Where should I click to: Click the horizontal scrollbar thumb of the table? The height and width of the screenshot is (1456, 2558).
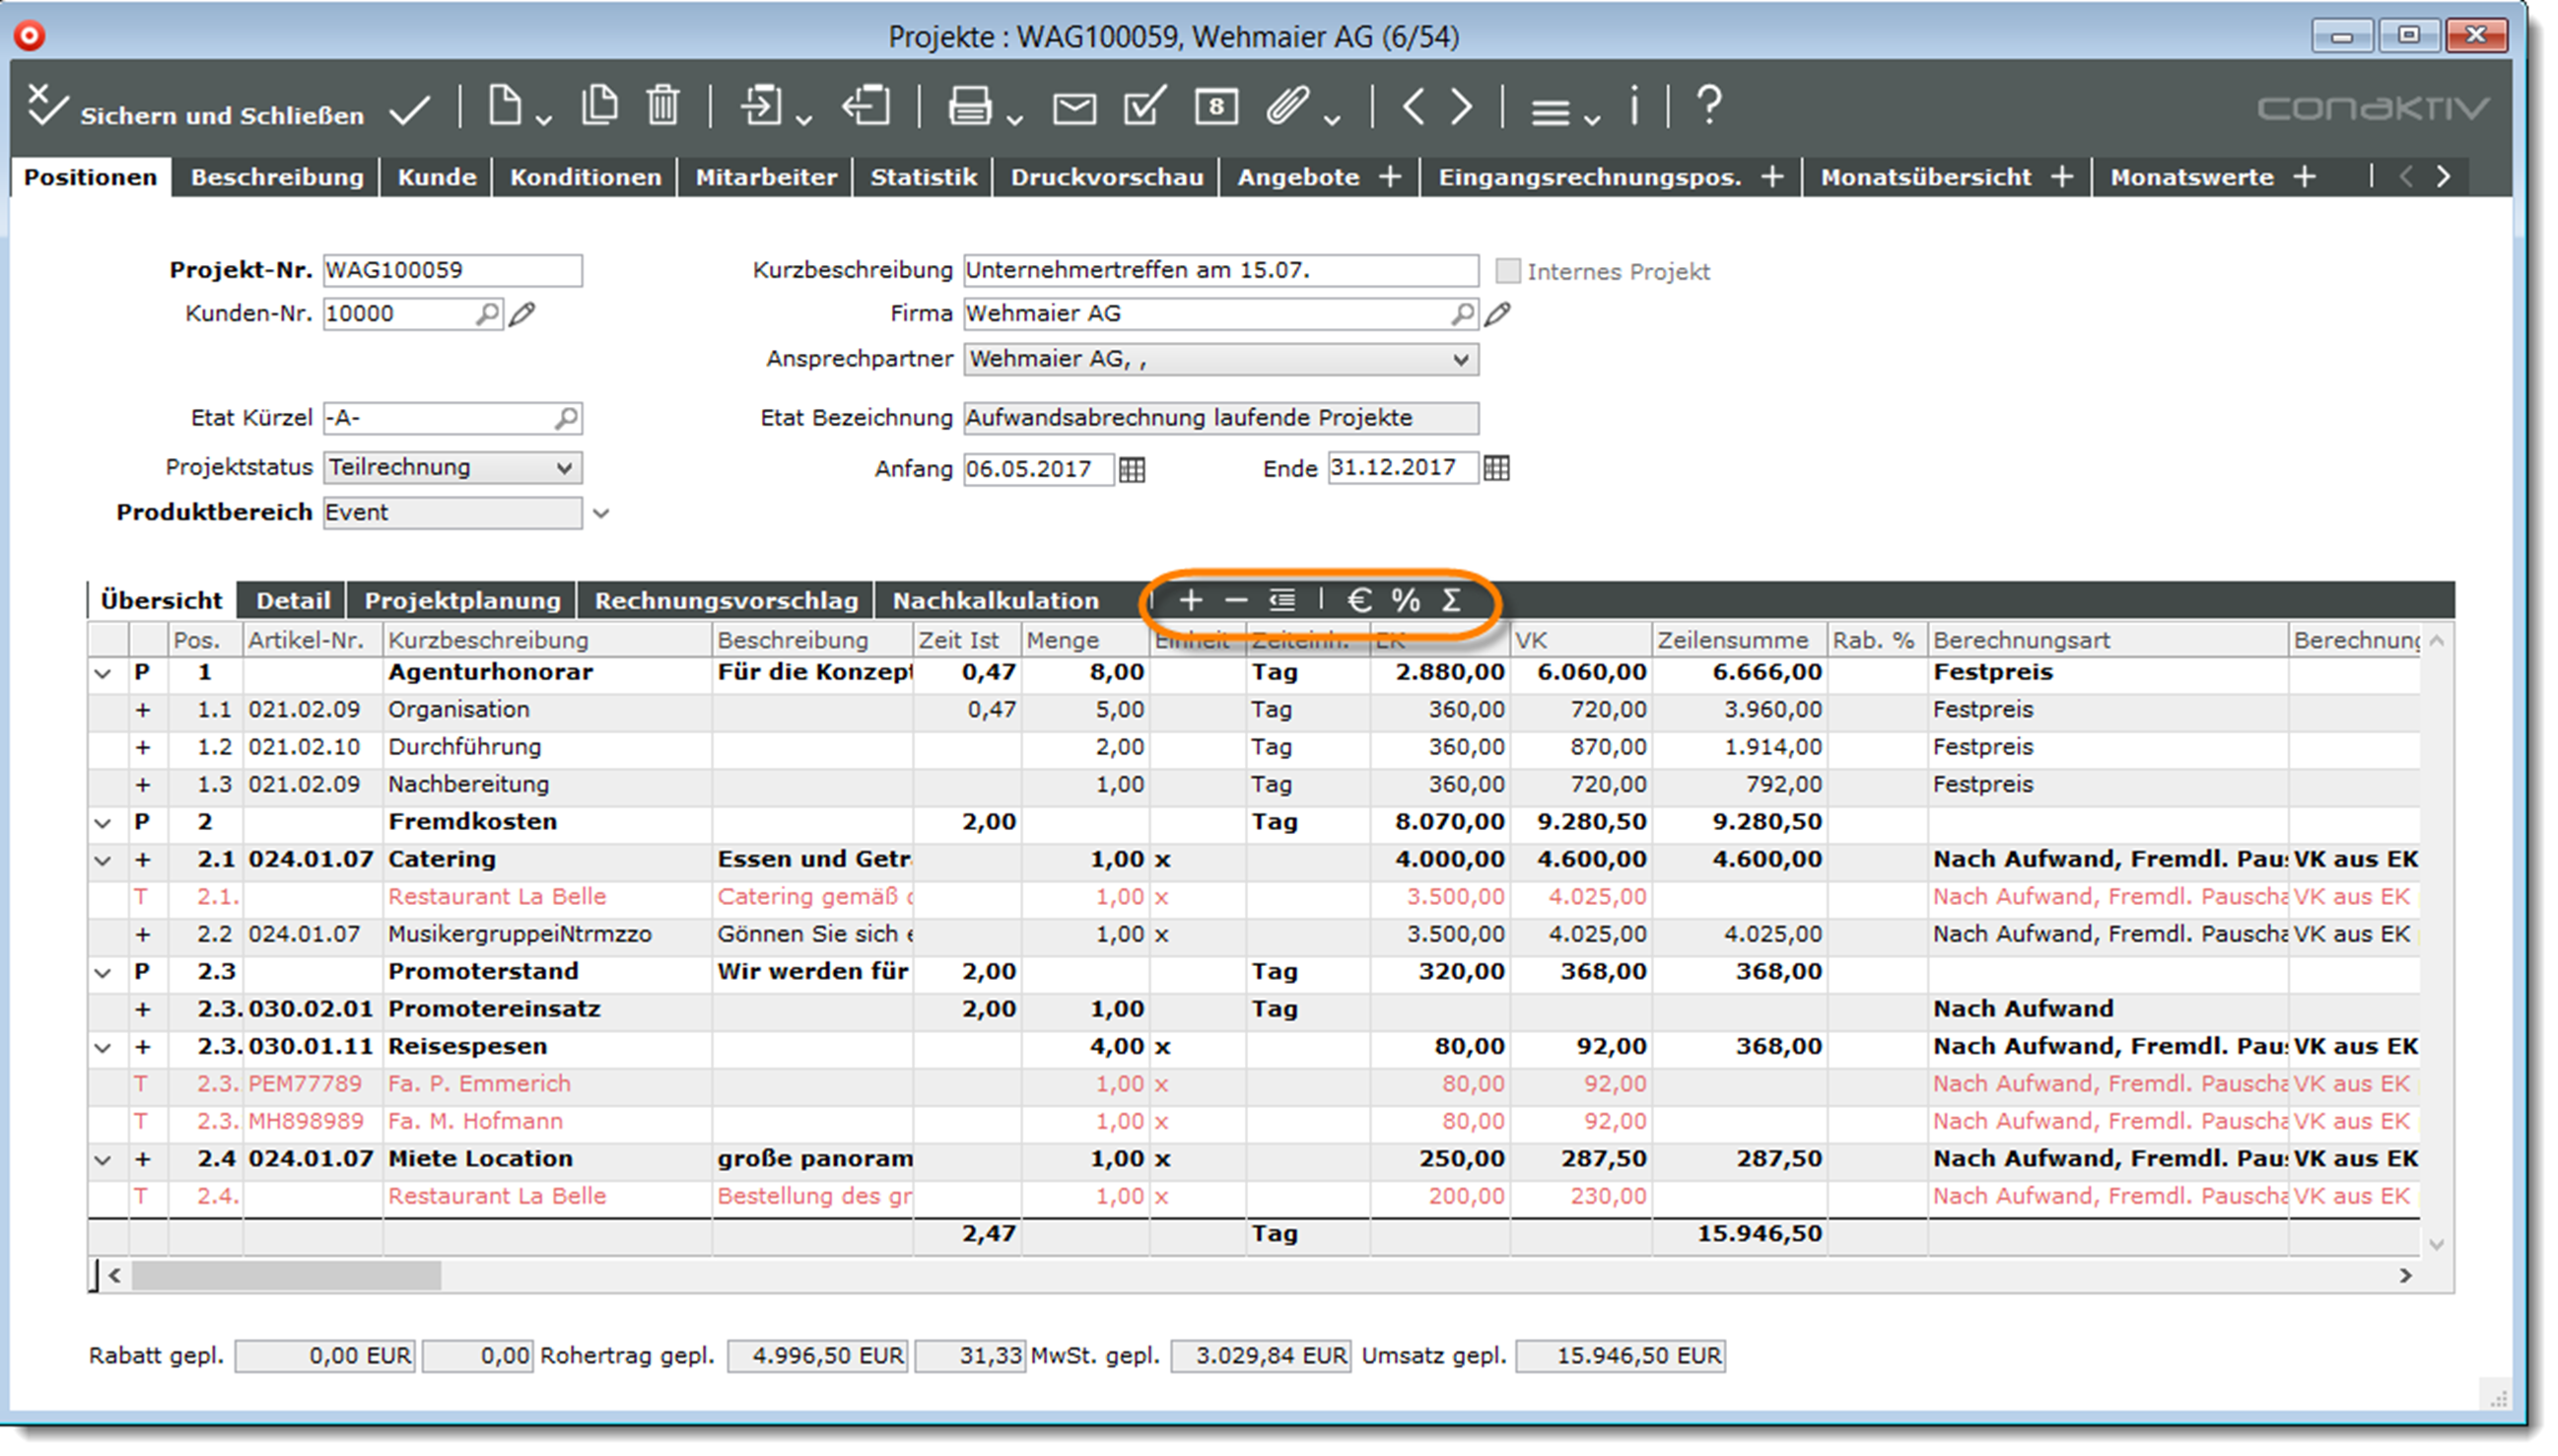click(x=285, y=1275)
